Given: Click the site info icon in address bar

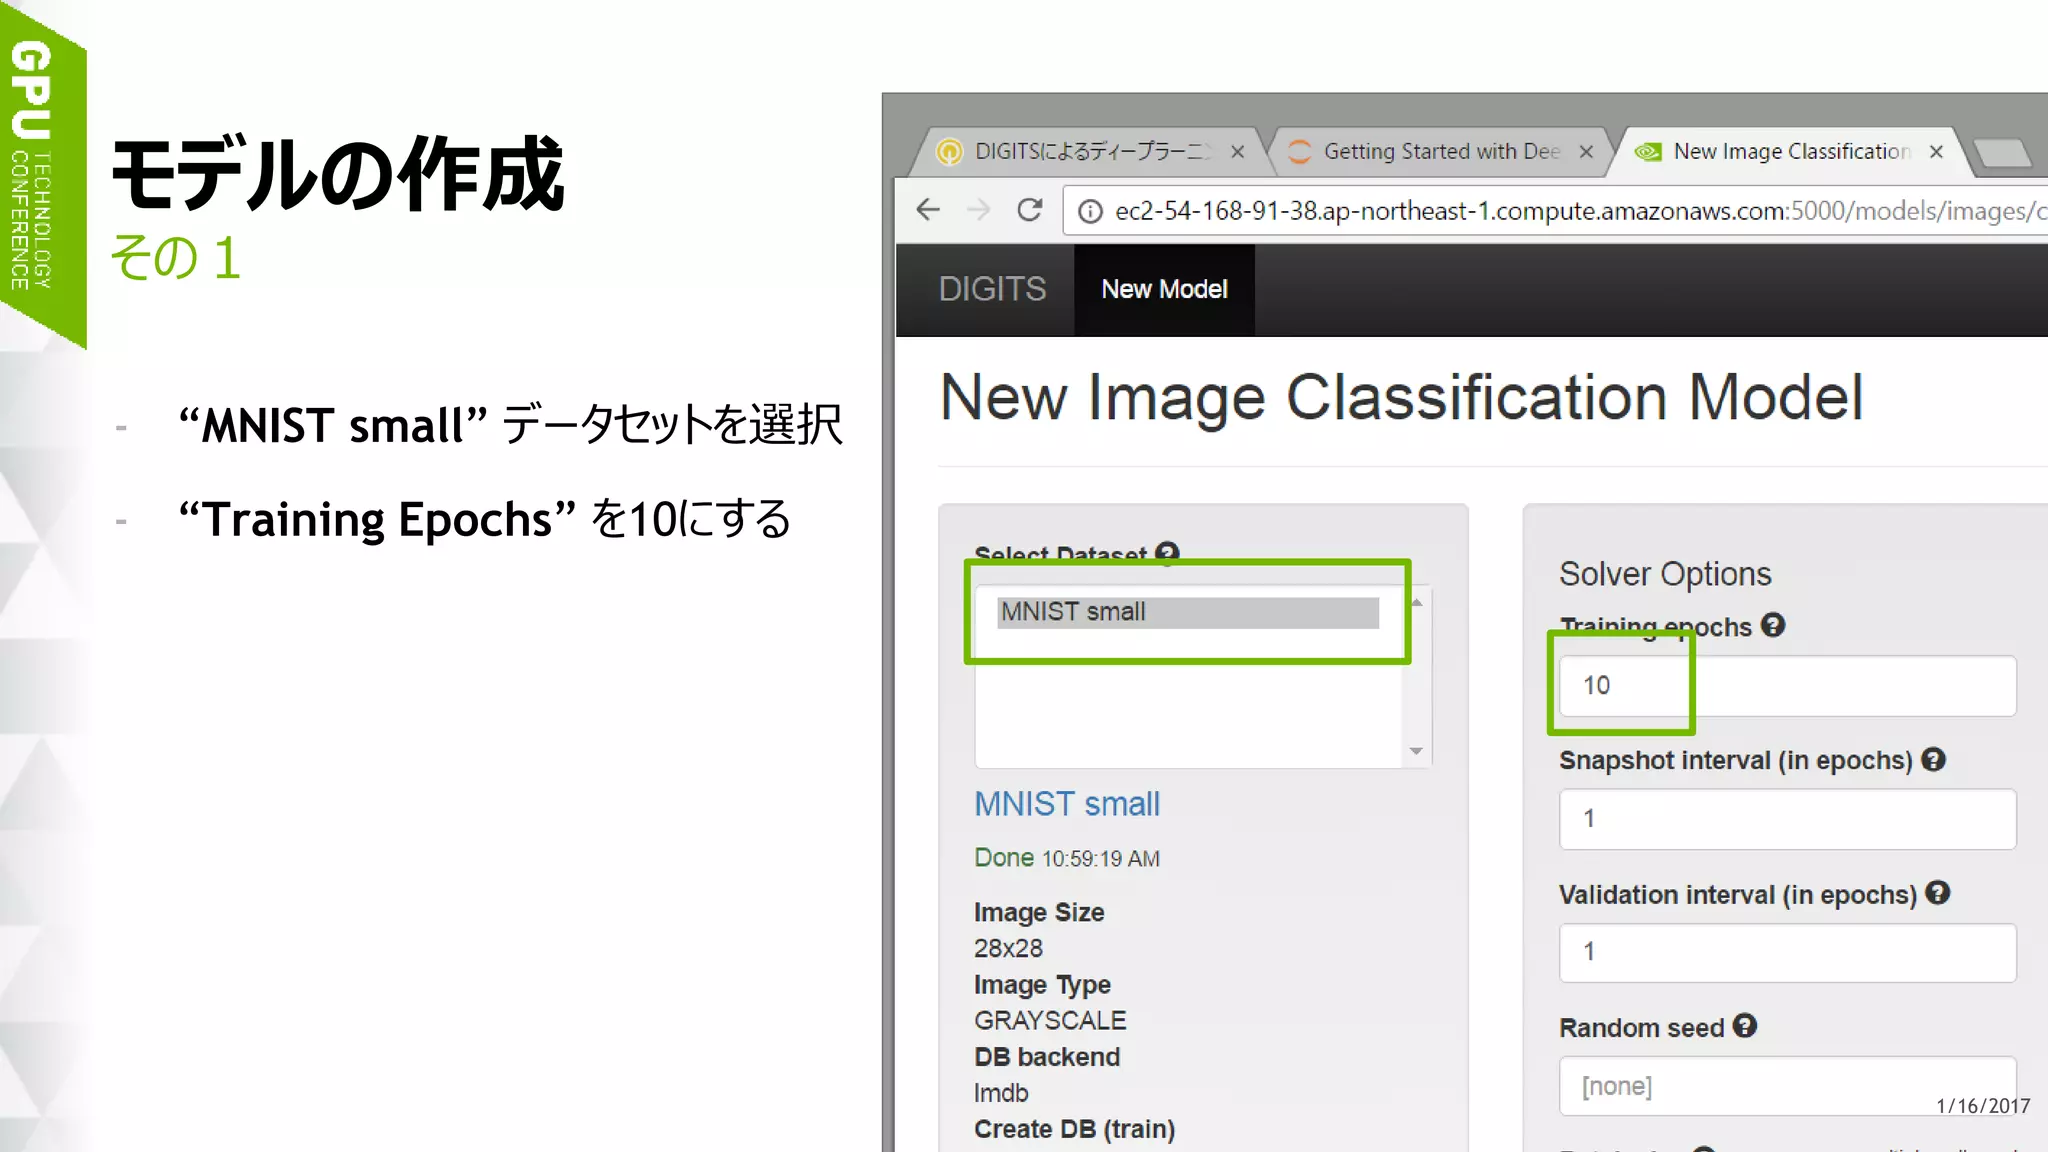Looking at the screenshot, I should point(1090,211).
